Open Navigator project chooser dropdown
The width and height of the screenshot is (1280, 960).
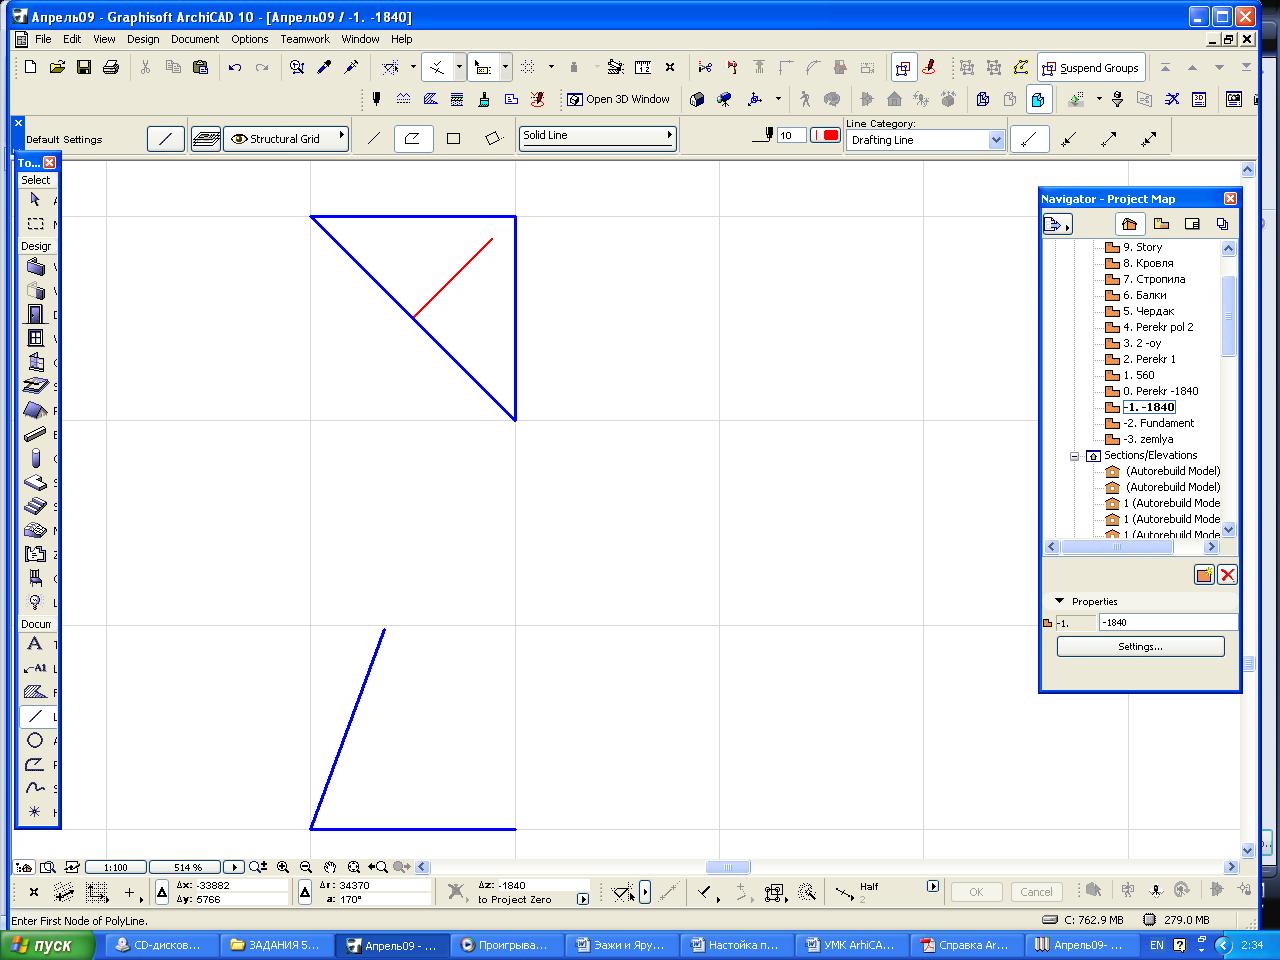coord(1057,224)
